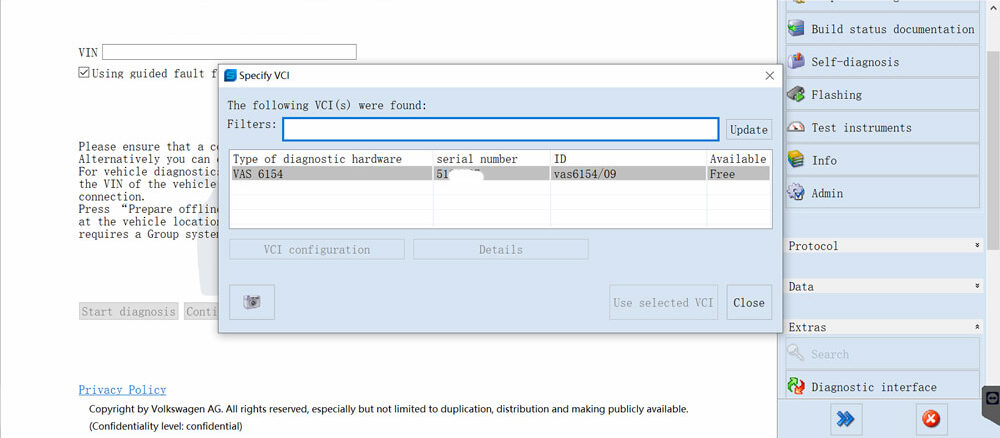
Task: Open Self-diagnosis mode
Action: (x=883, y=62)
